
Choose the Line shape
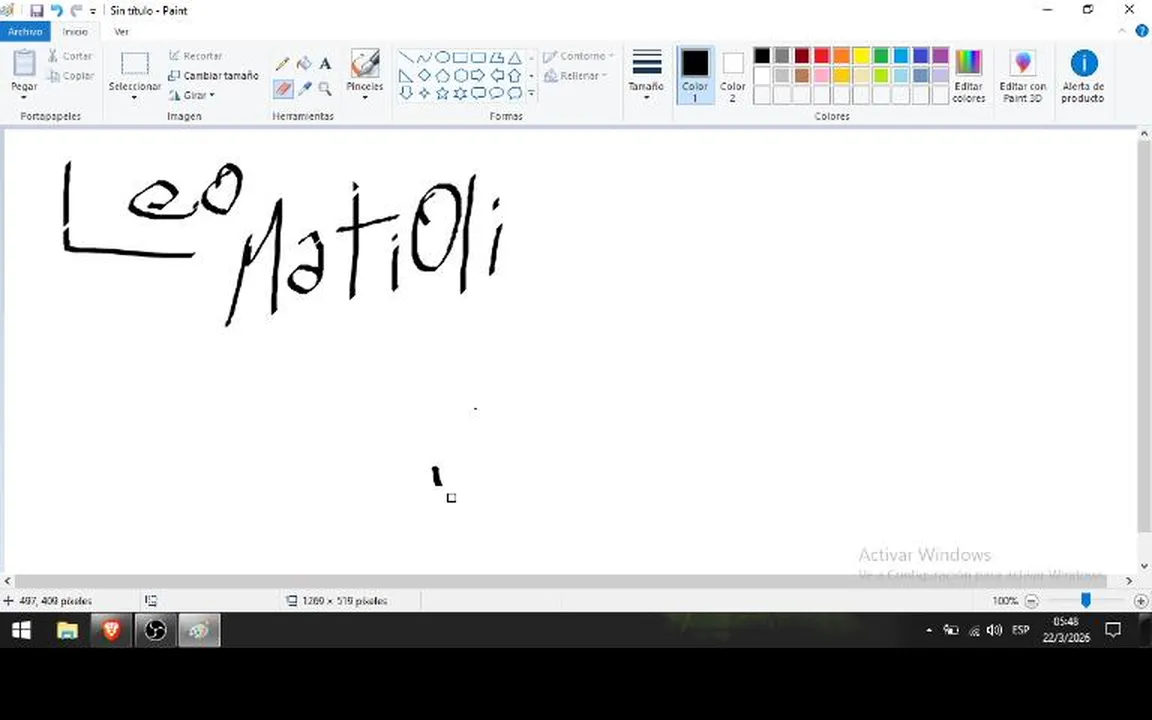[x=406, y=57]
